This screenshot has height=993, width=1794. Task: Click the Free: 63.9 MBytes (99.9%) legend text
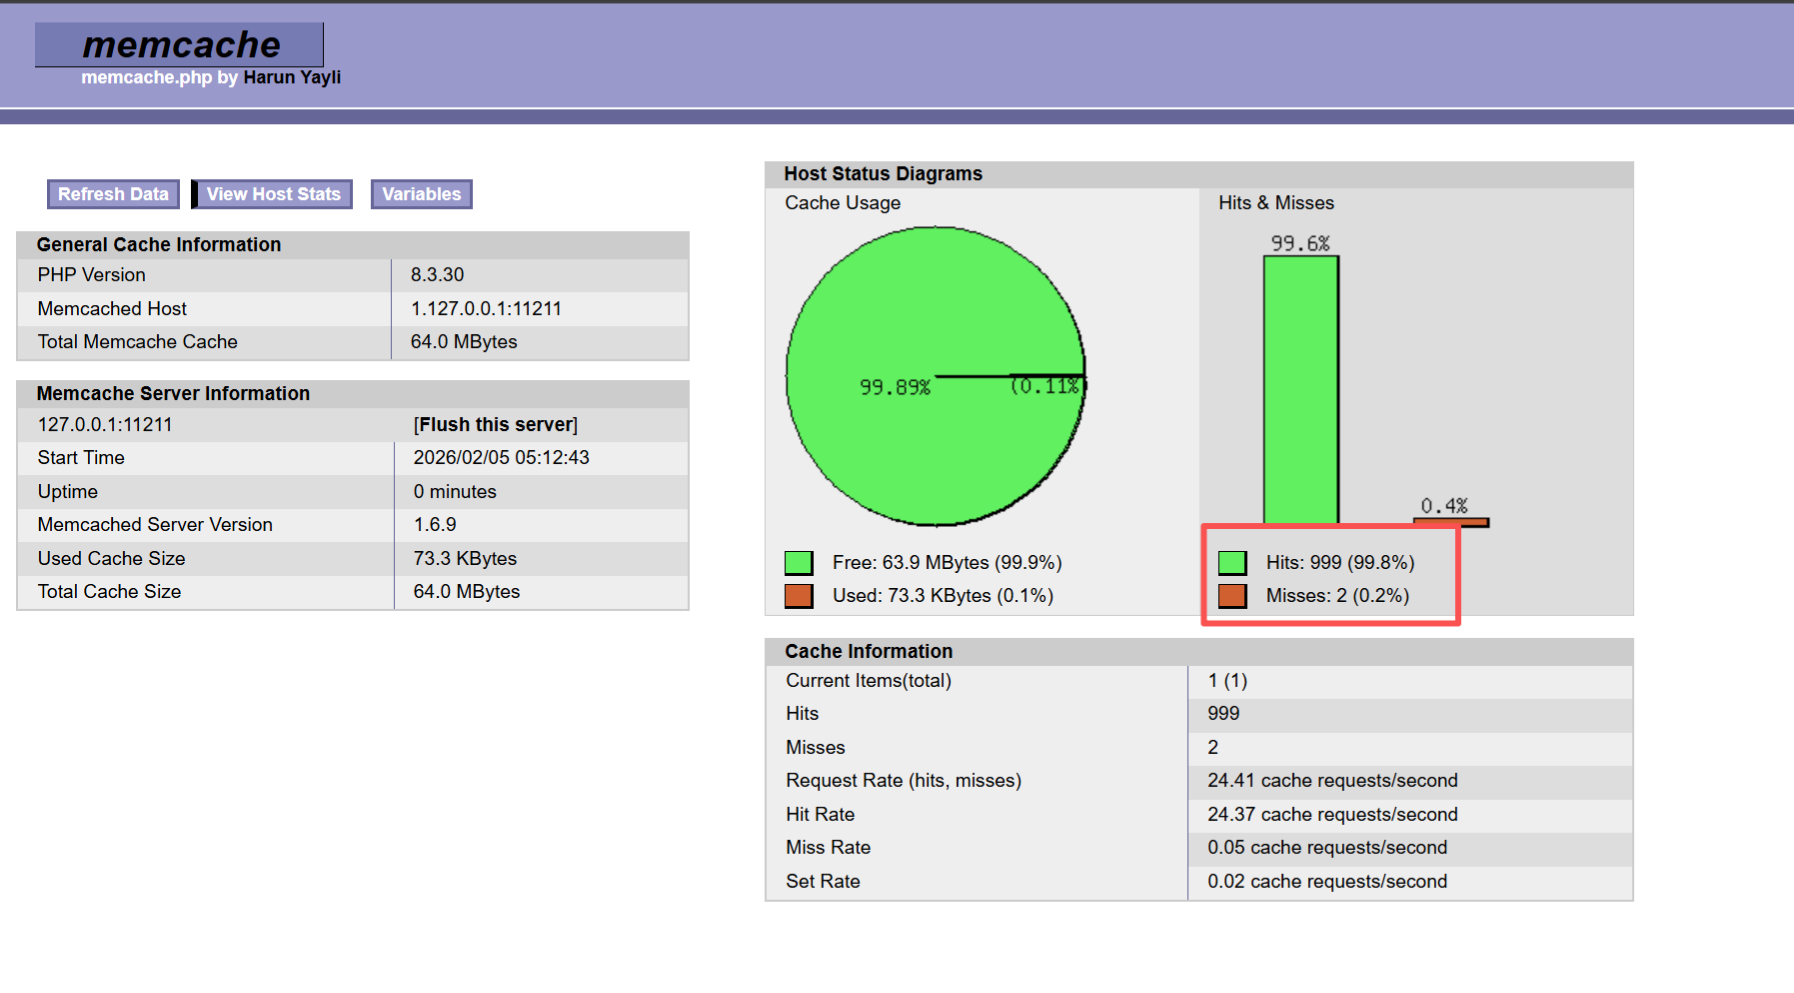click(x=947, y=563)
